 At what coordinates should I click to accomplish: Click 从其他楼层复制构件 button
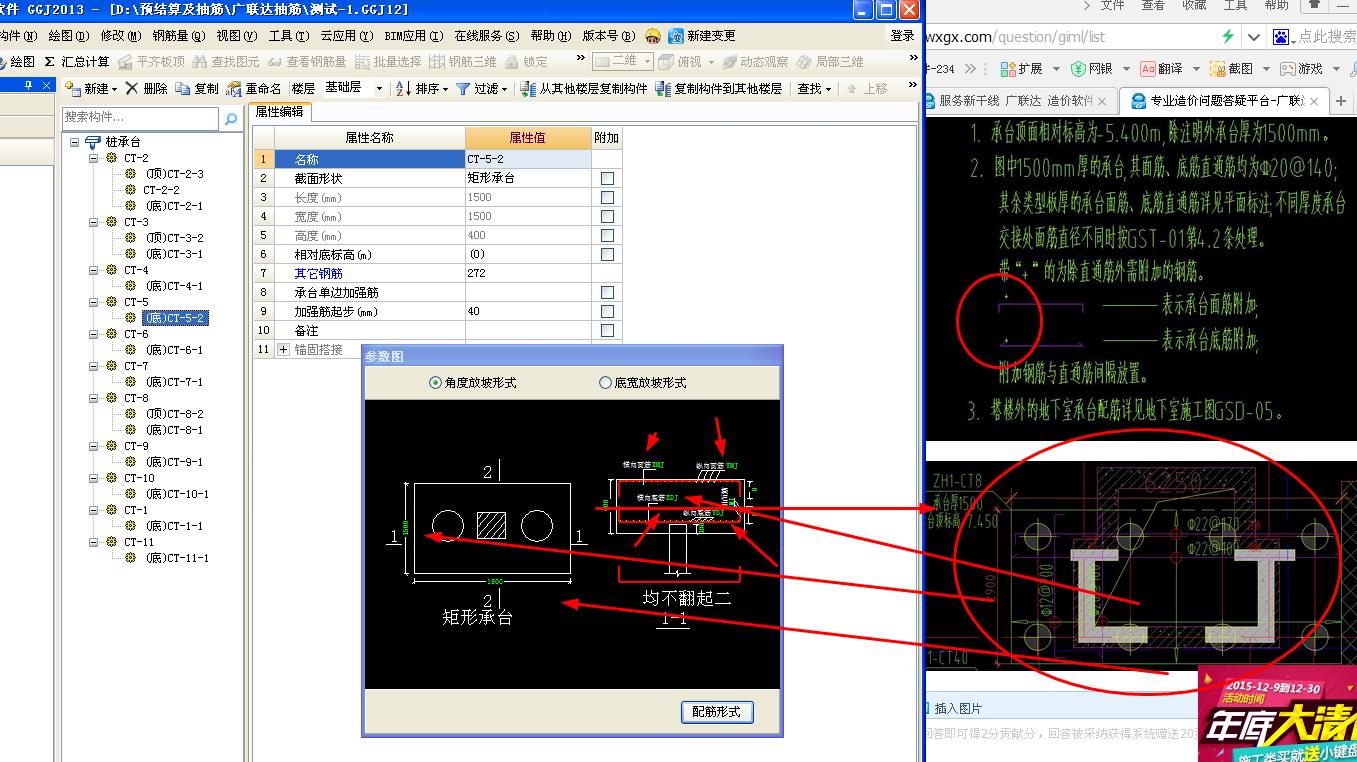[583, 88]
